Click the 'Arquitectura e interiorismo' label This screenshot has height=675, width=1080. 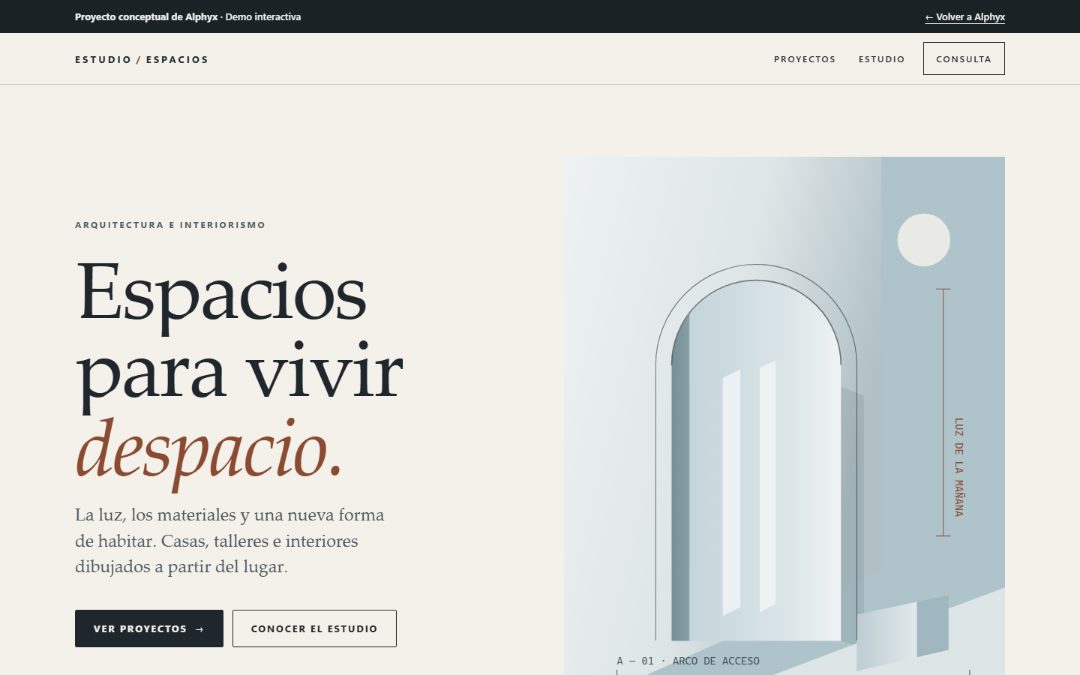tap(170, 225)
